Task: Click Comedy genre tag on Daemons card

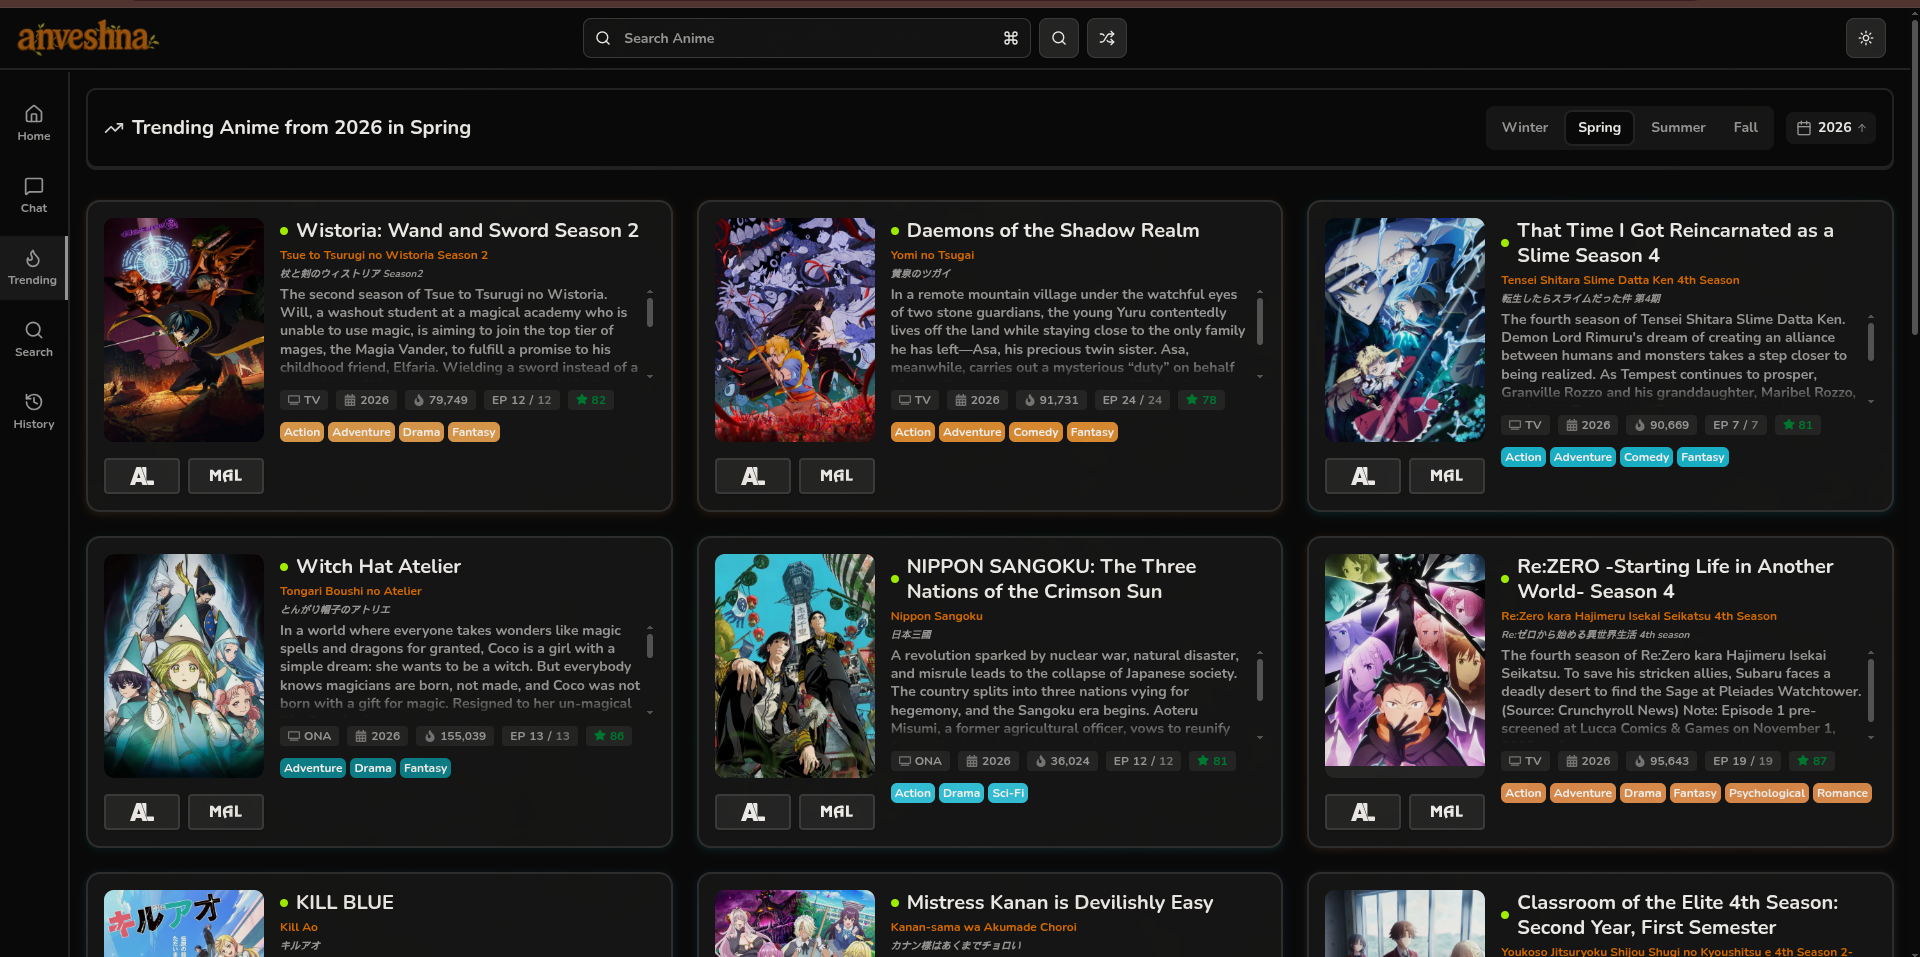Action: coord(1035,432)
